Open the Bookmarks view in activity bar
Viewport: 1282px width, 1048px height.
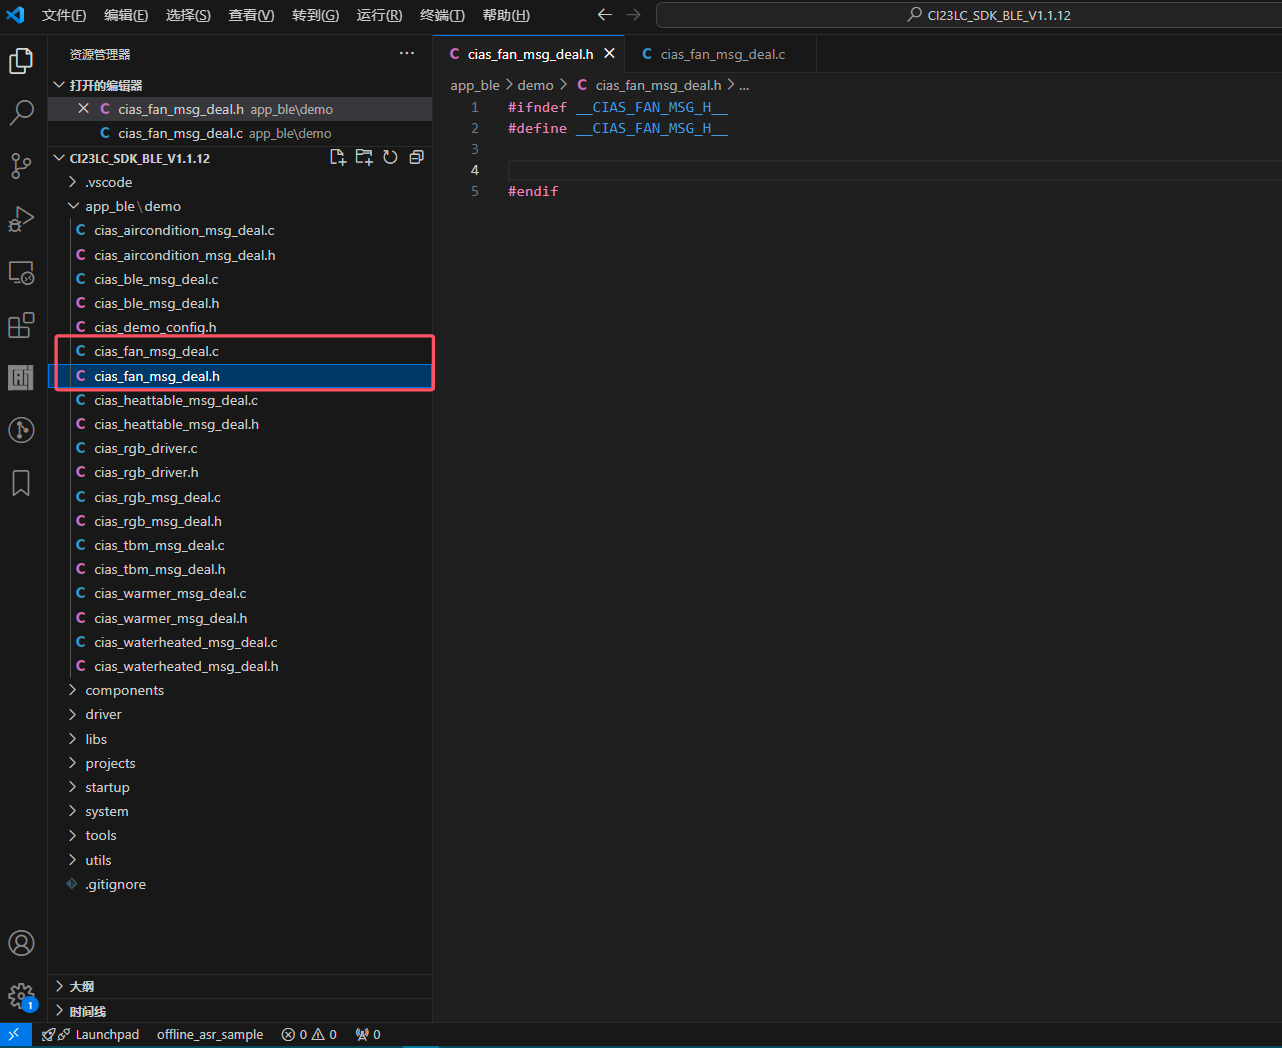pos(21,483)
